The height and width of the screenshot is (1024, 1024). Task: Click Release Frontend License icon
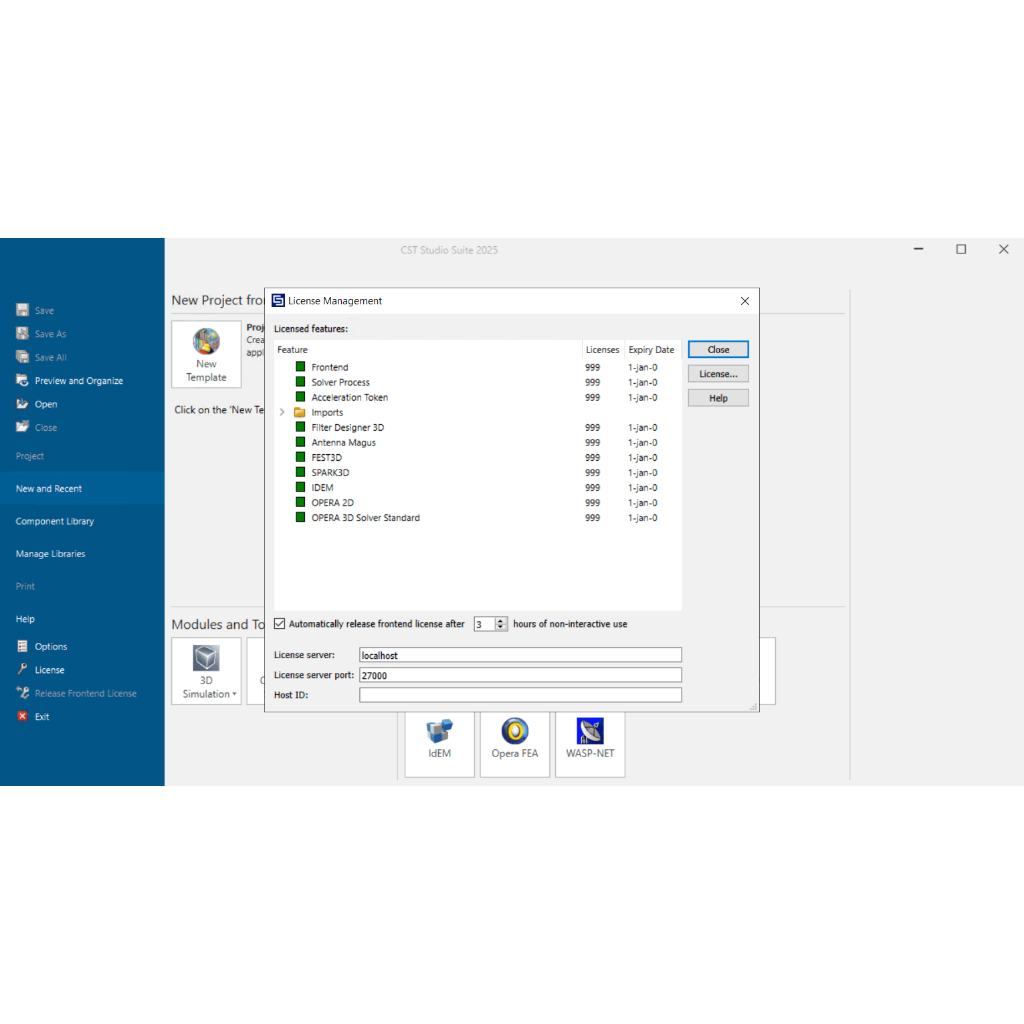22,693
